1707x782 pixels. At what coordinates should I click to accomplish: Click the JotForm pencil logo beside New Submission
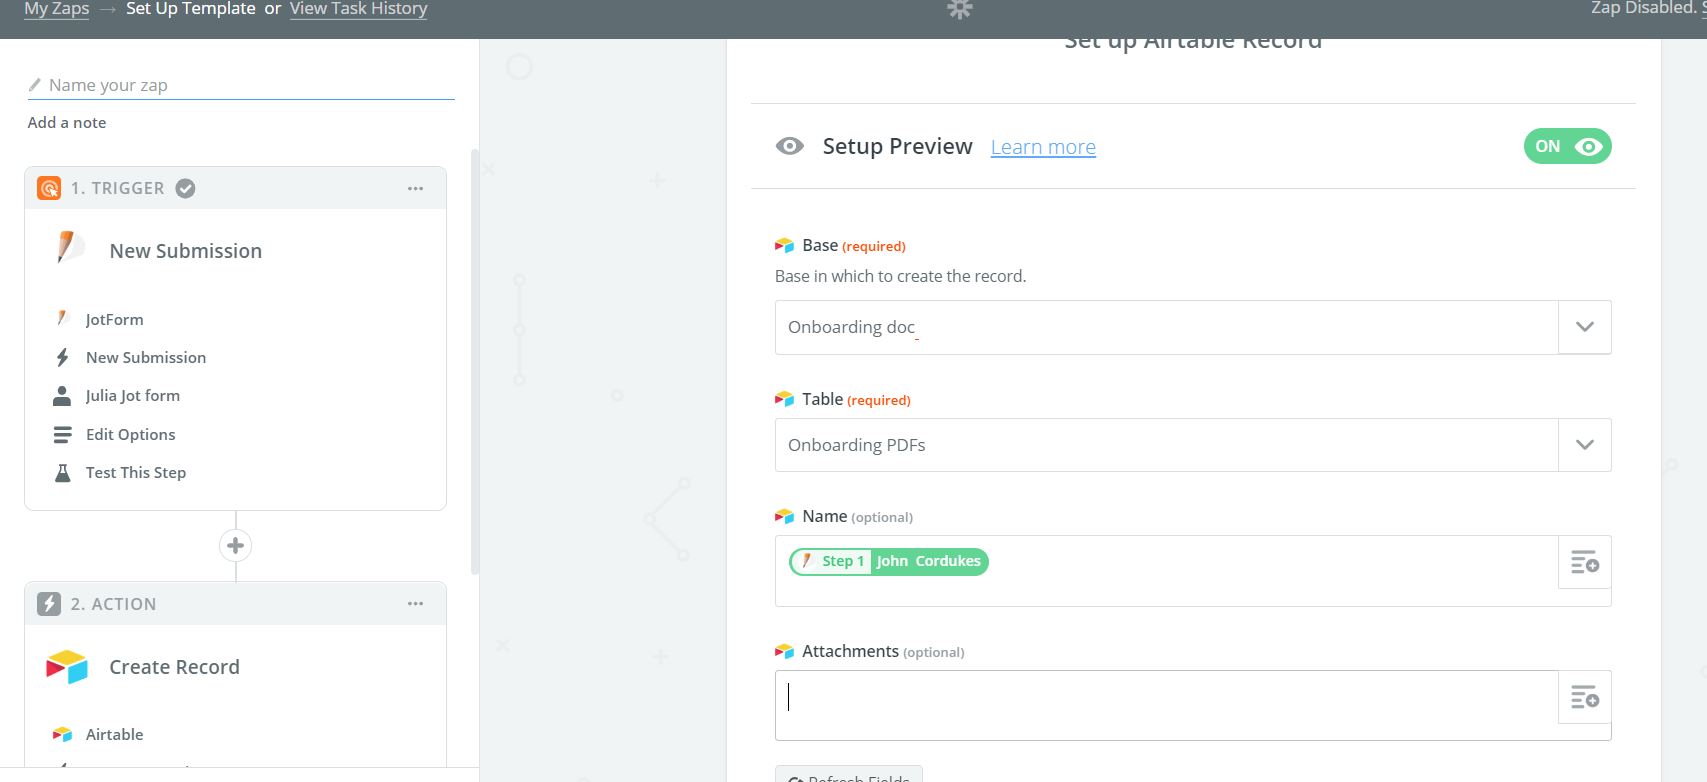tap(68, 248)
